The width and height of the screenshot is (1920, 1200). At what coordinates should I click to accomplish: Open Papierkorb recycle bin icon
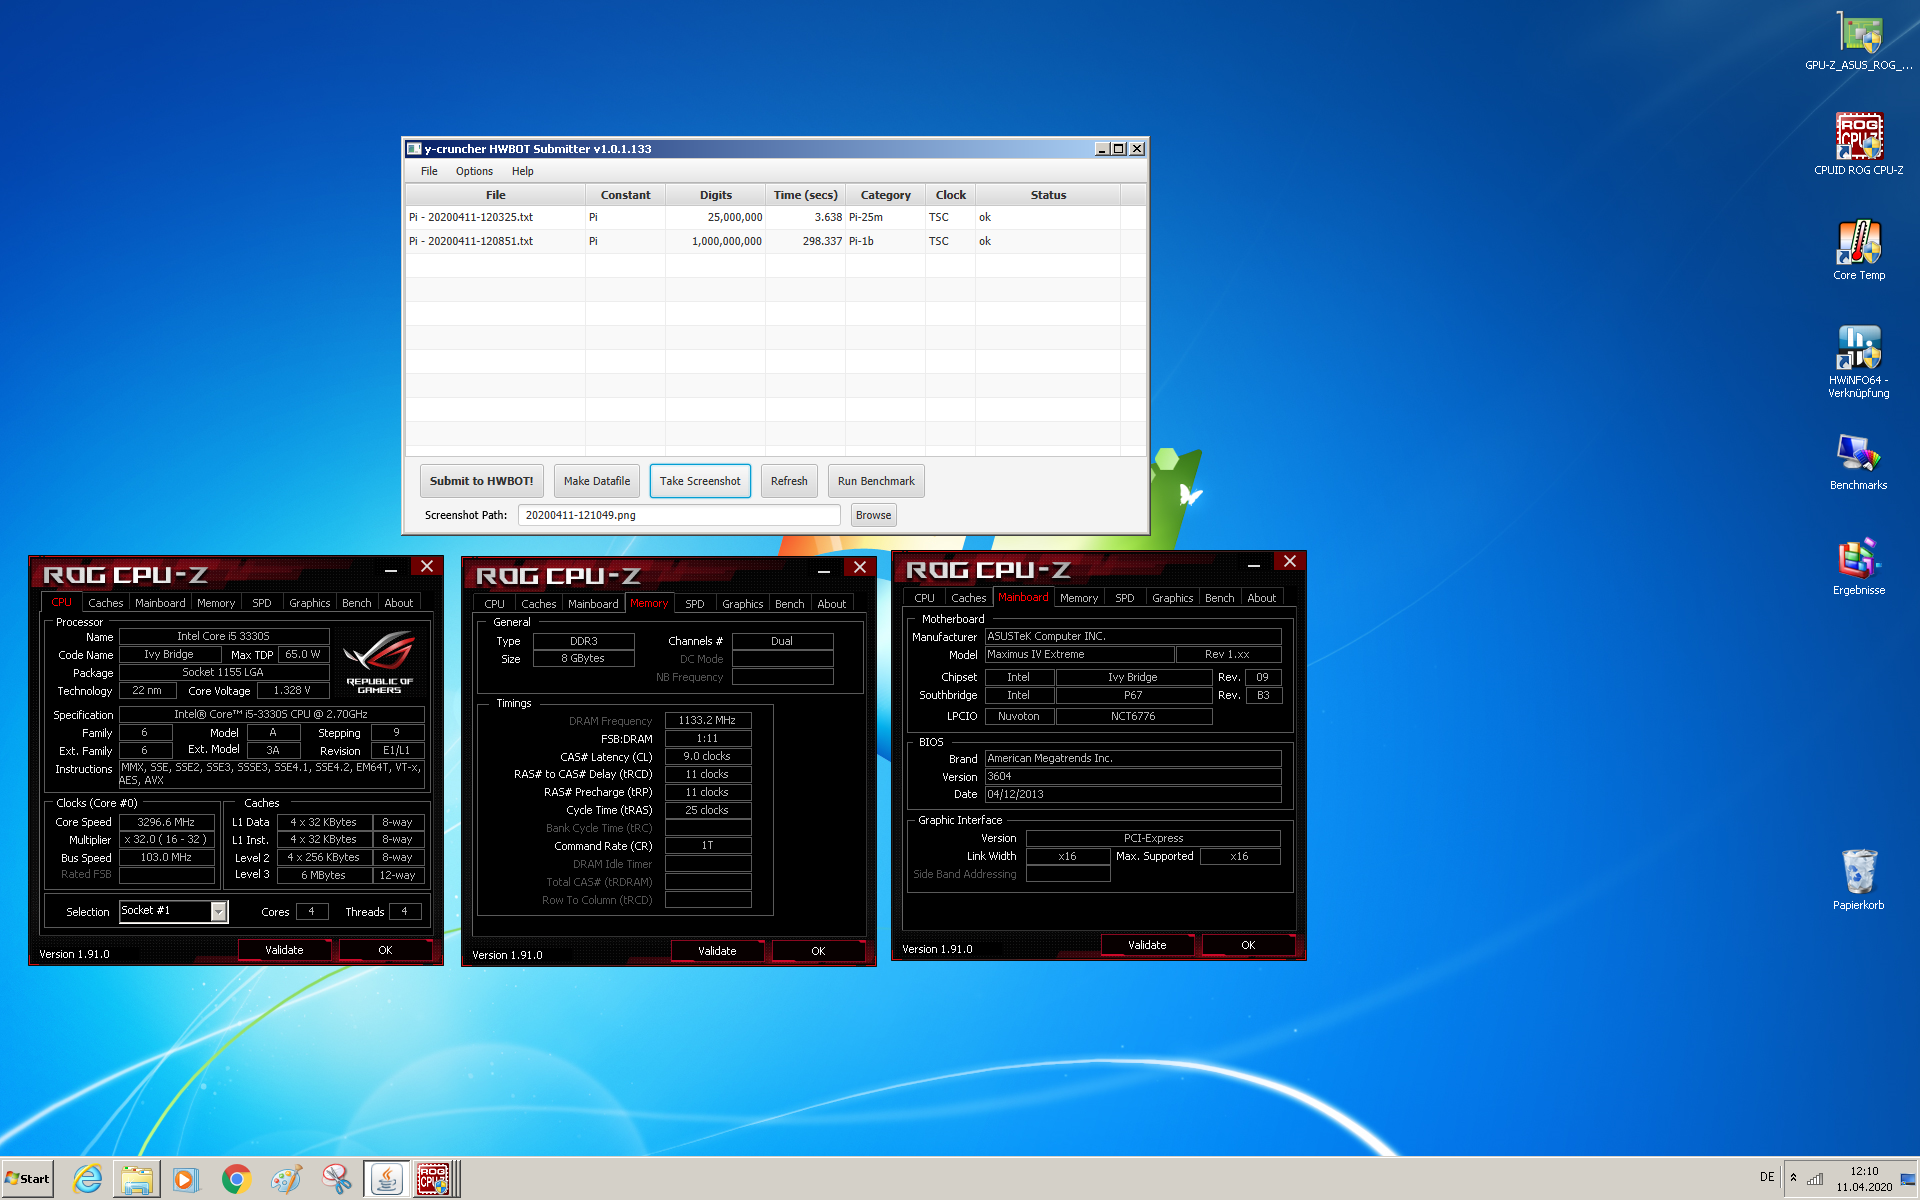[1859, 880]
